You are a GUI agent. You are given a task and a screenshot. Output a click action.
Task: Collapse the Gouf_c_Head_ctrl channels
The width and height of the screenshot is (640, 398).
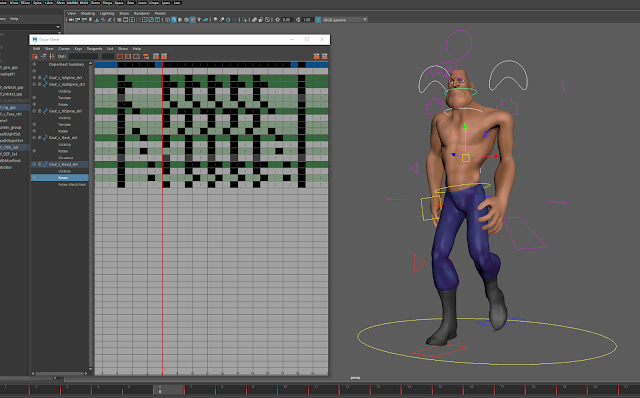click(40, 164)
